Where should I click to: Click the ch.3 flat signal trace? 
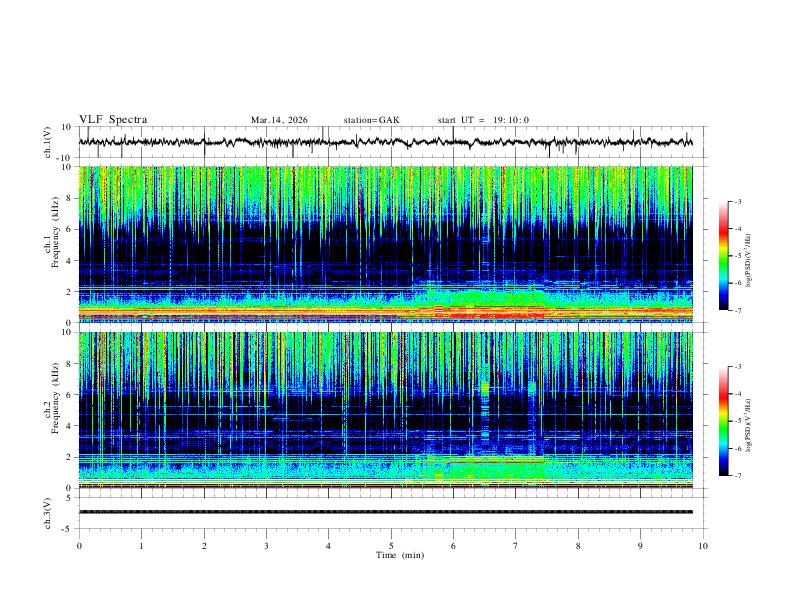385,512
